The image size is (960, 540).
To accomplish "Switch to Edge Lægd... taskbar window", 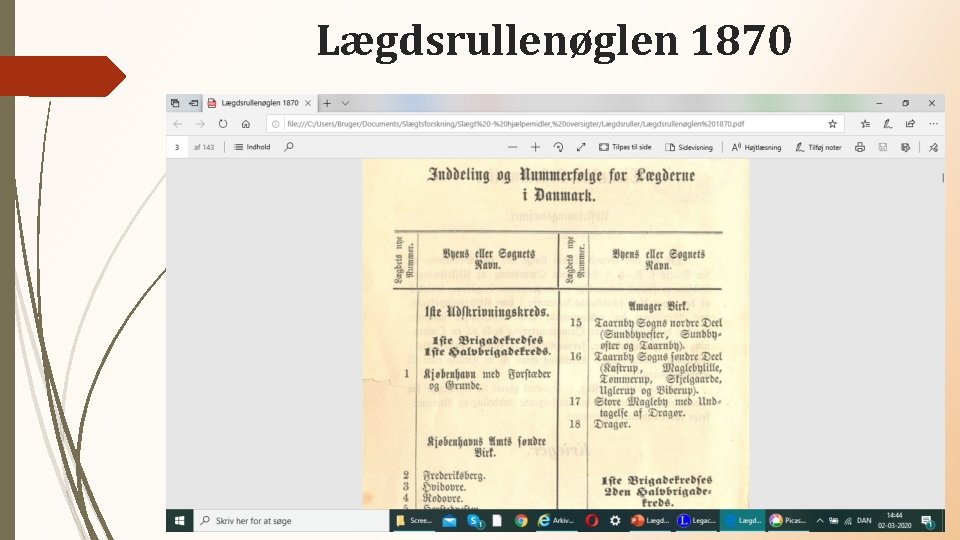I will point(742,520).
